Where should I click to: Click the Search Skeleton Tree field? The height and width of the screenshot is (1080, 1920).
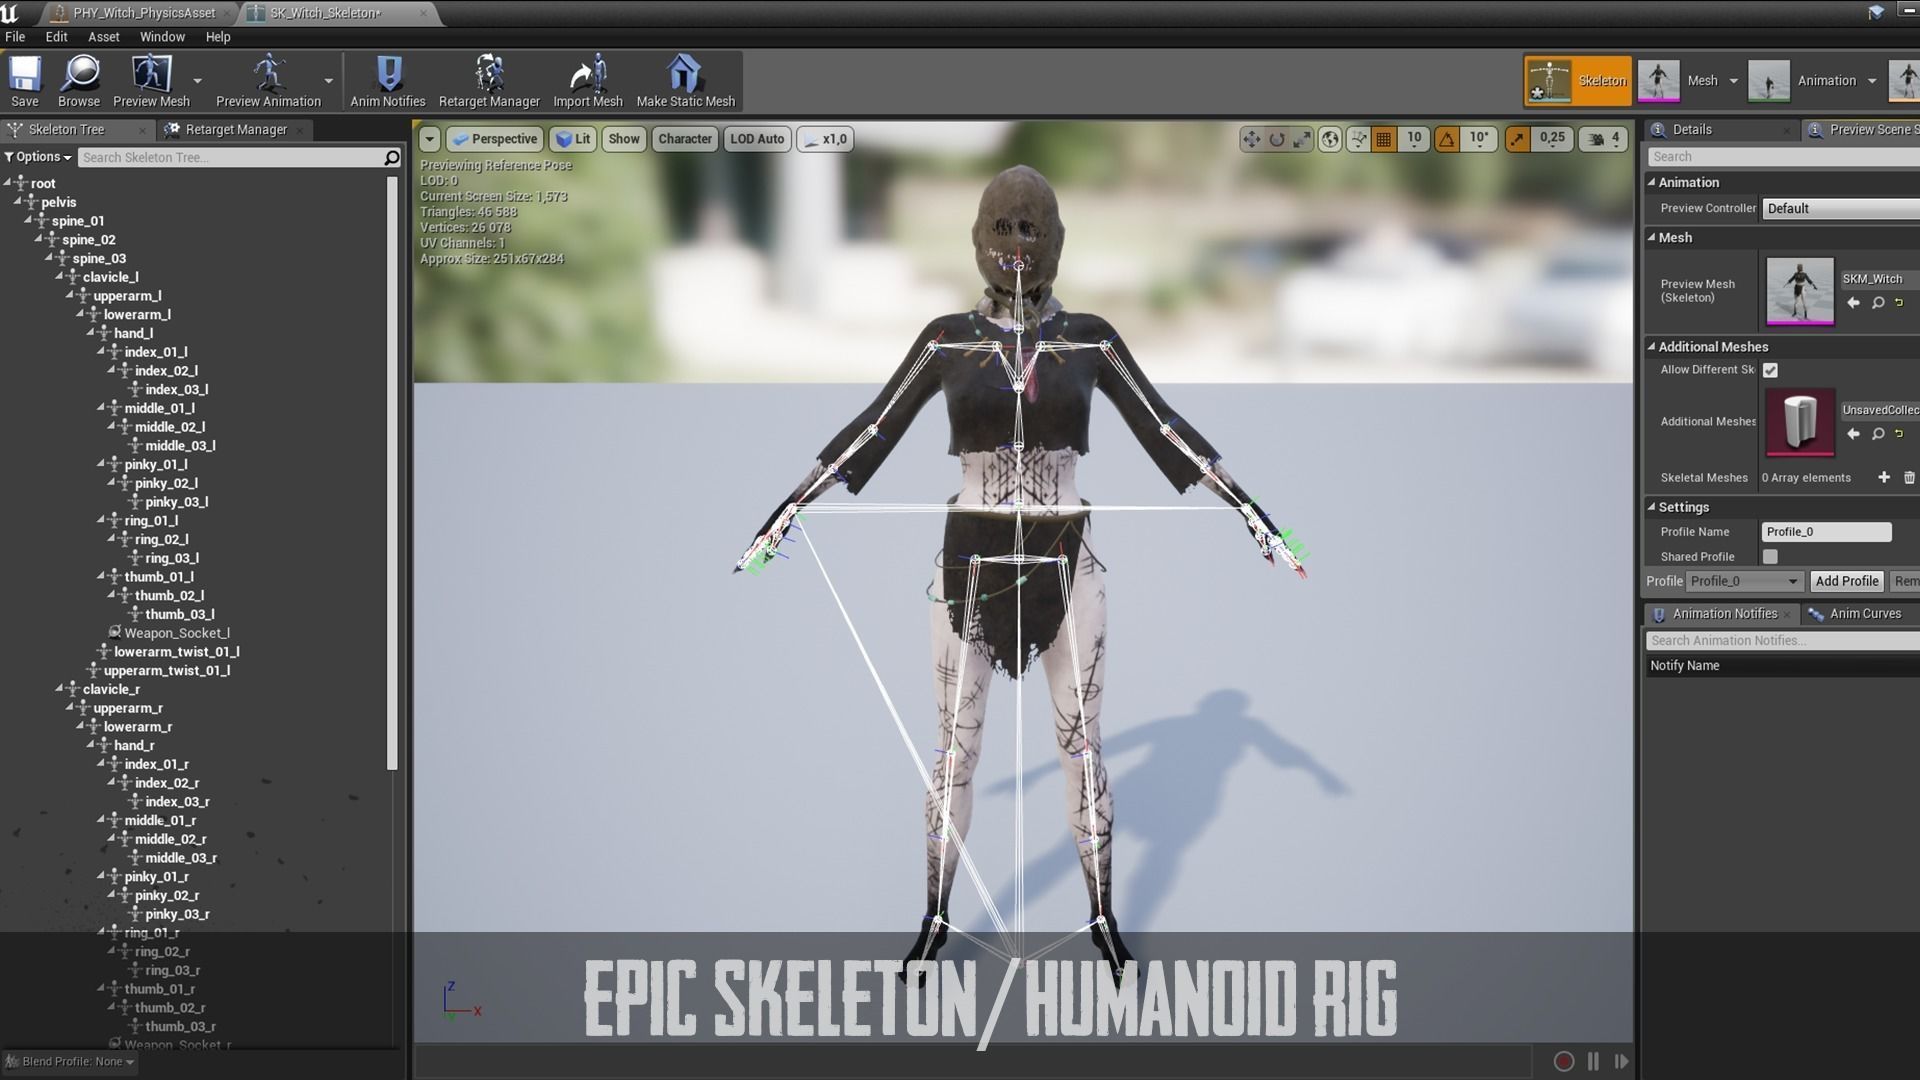pyautogui.click(x=230, y=158)
